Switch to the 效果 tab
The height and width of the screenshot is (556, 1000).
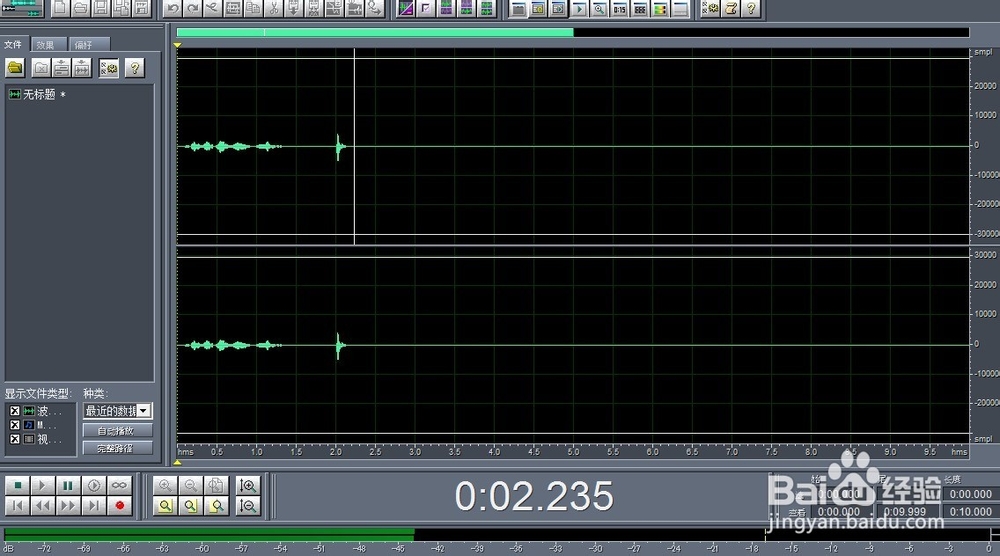(x=46, y=45)
